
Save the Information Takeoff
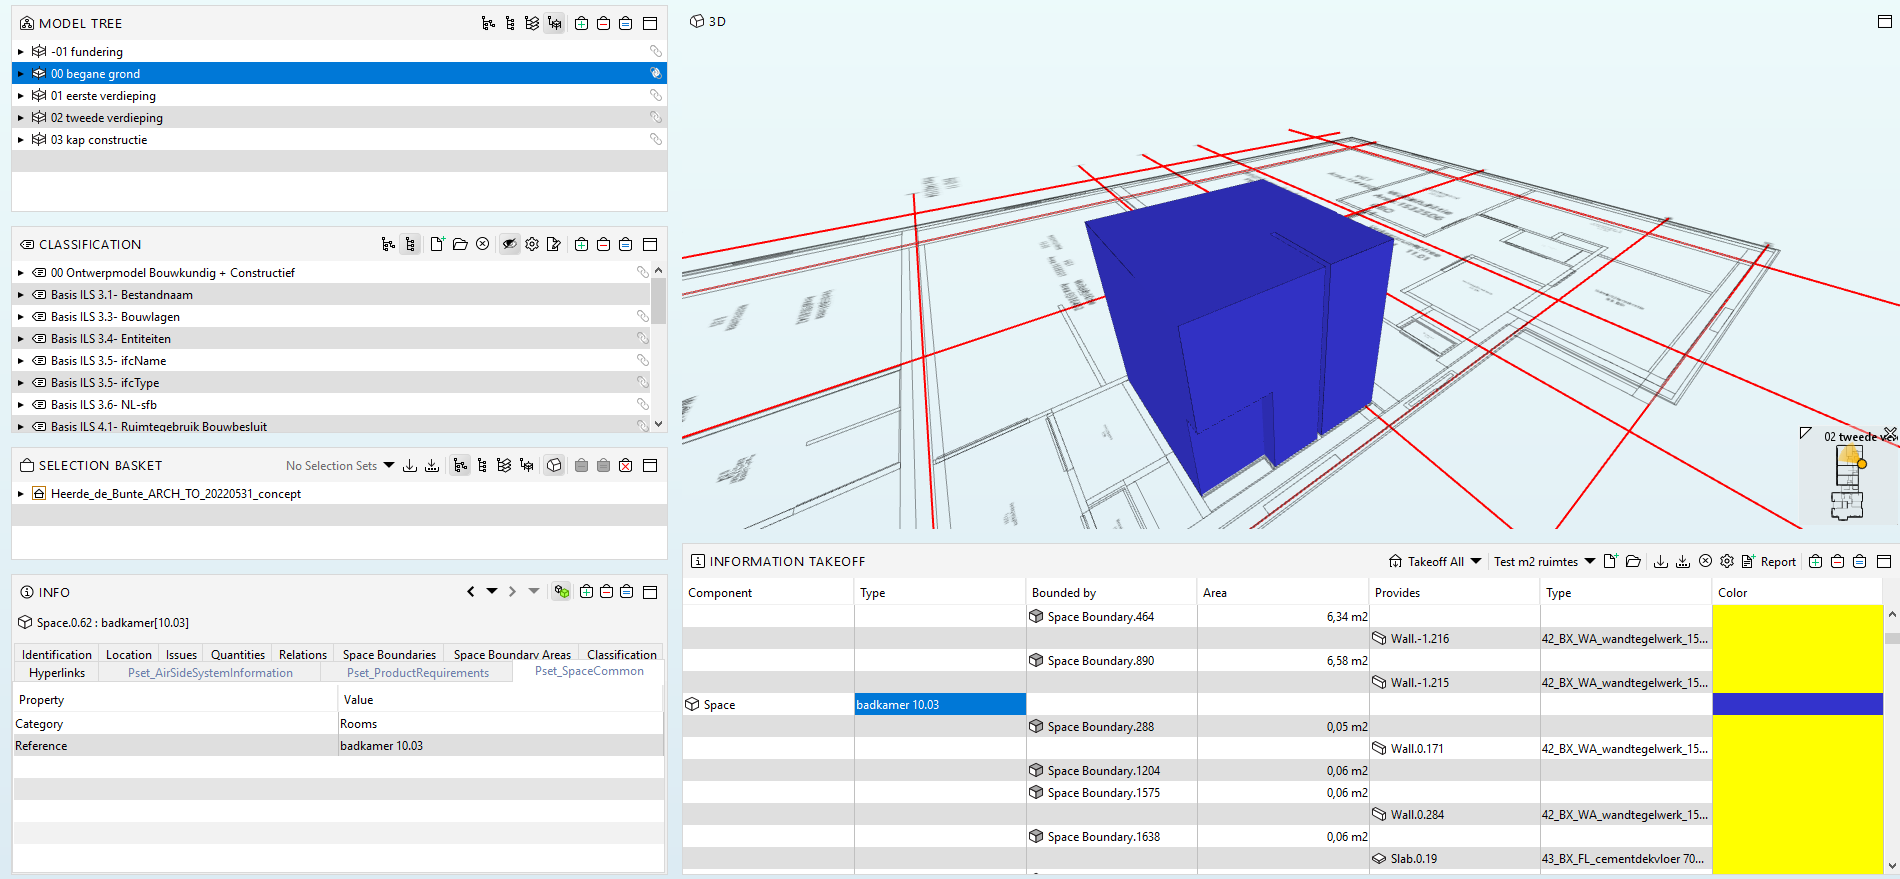1661,561
